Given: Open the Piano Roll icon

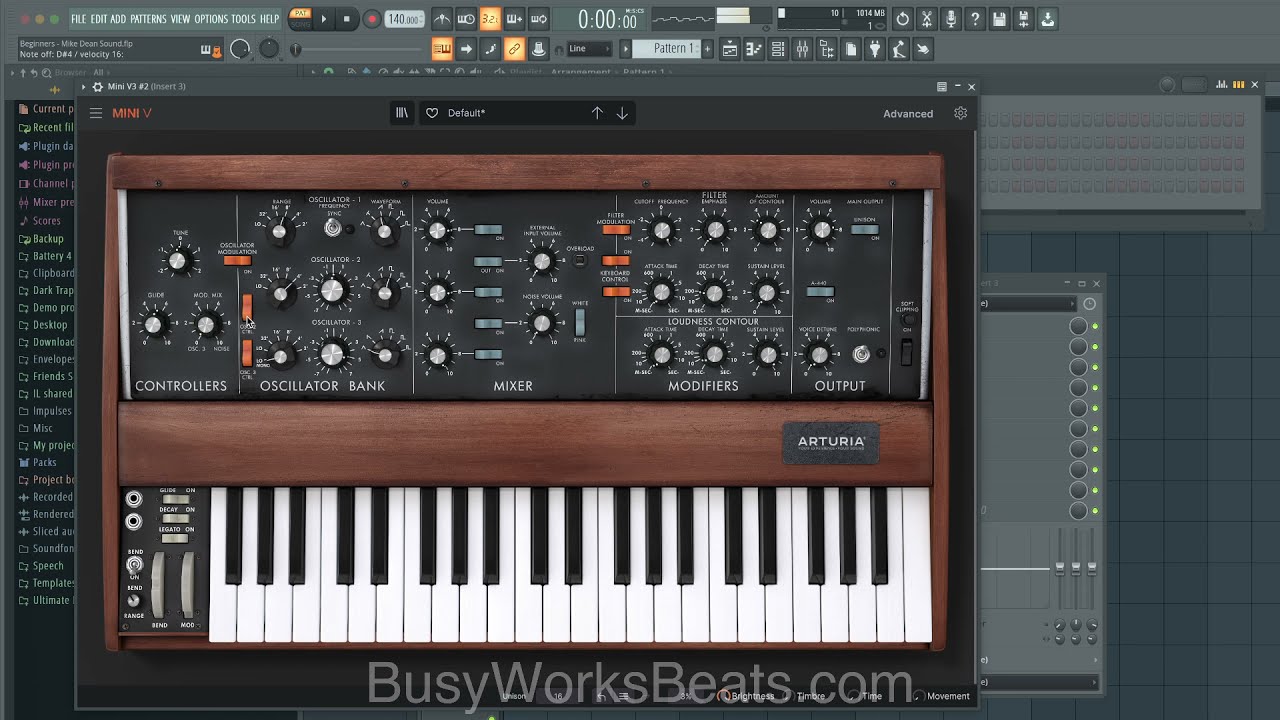Looking at the screenshot, I should (754, 49).
